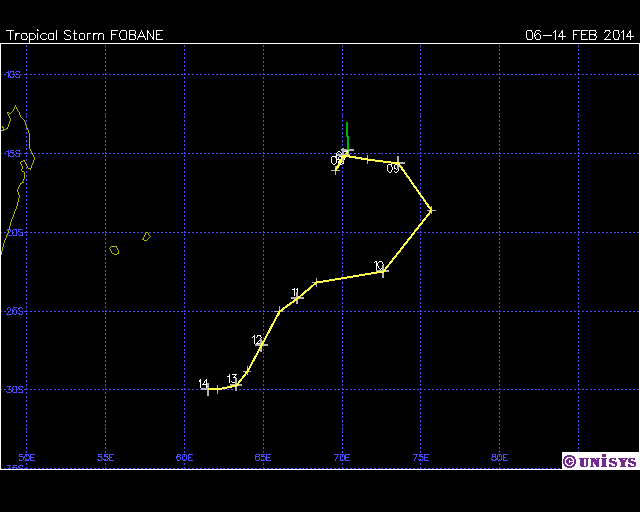
Task: Click the easternmost track point near 75E
Action: (431, 210)
